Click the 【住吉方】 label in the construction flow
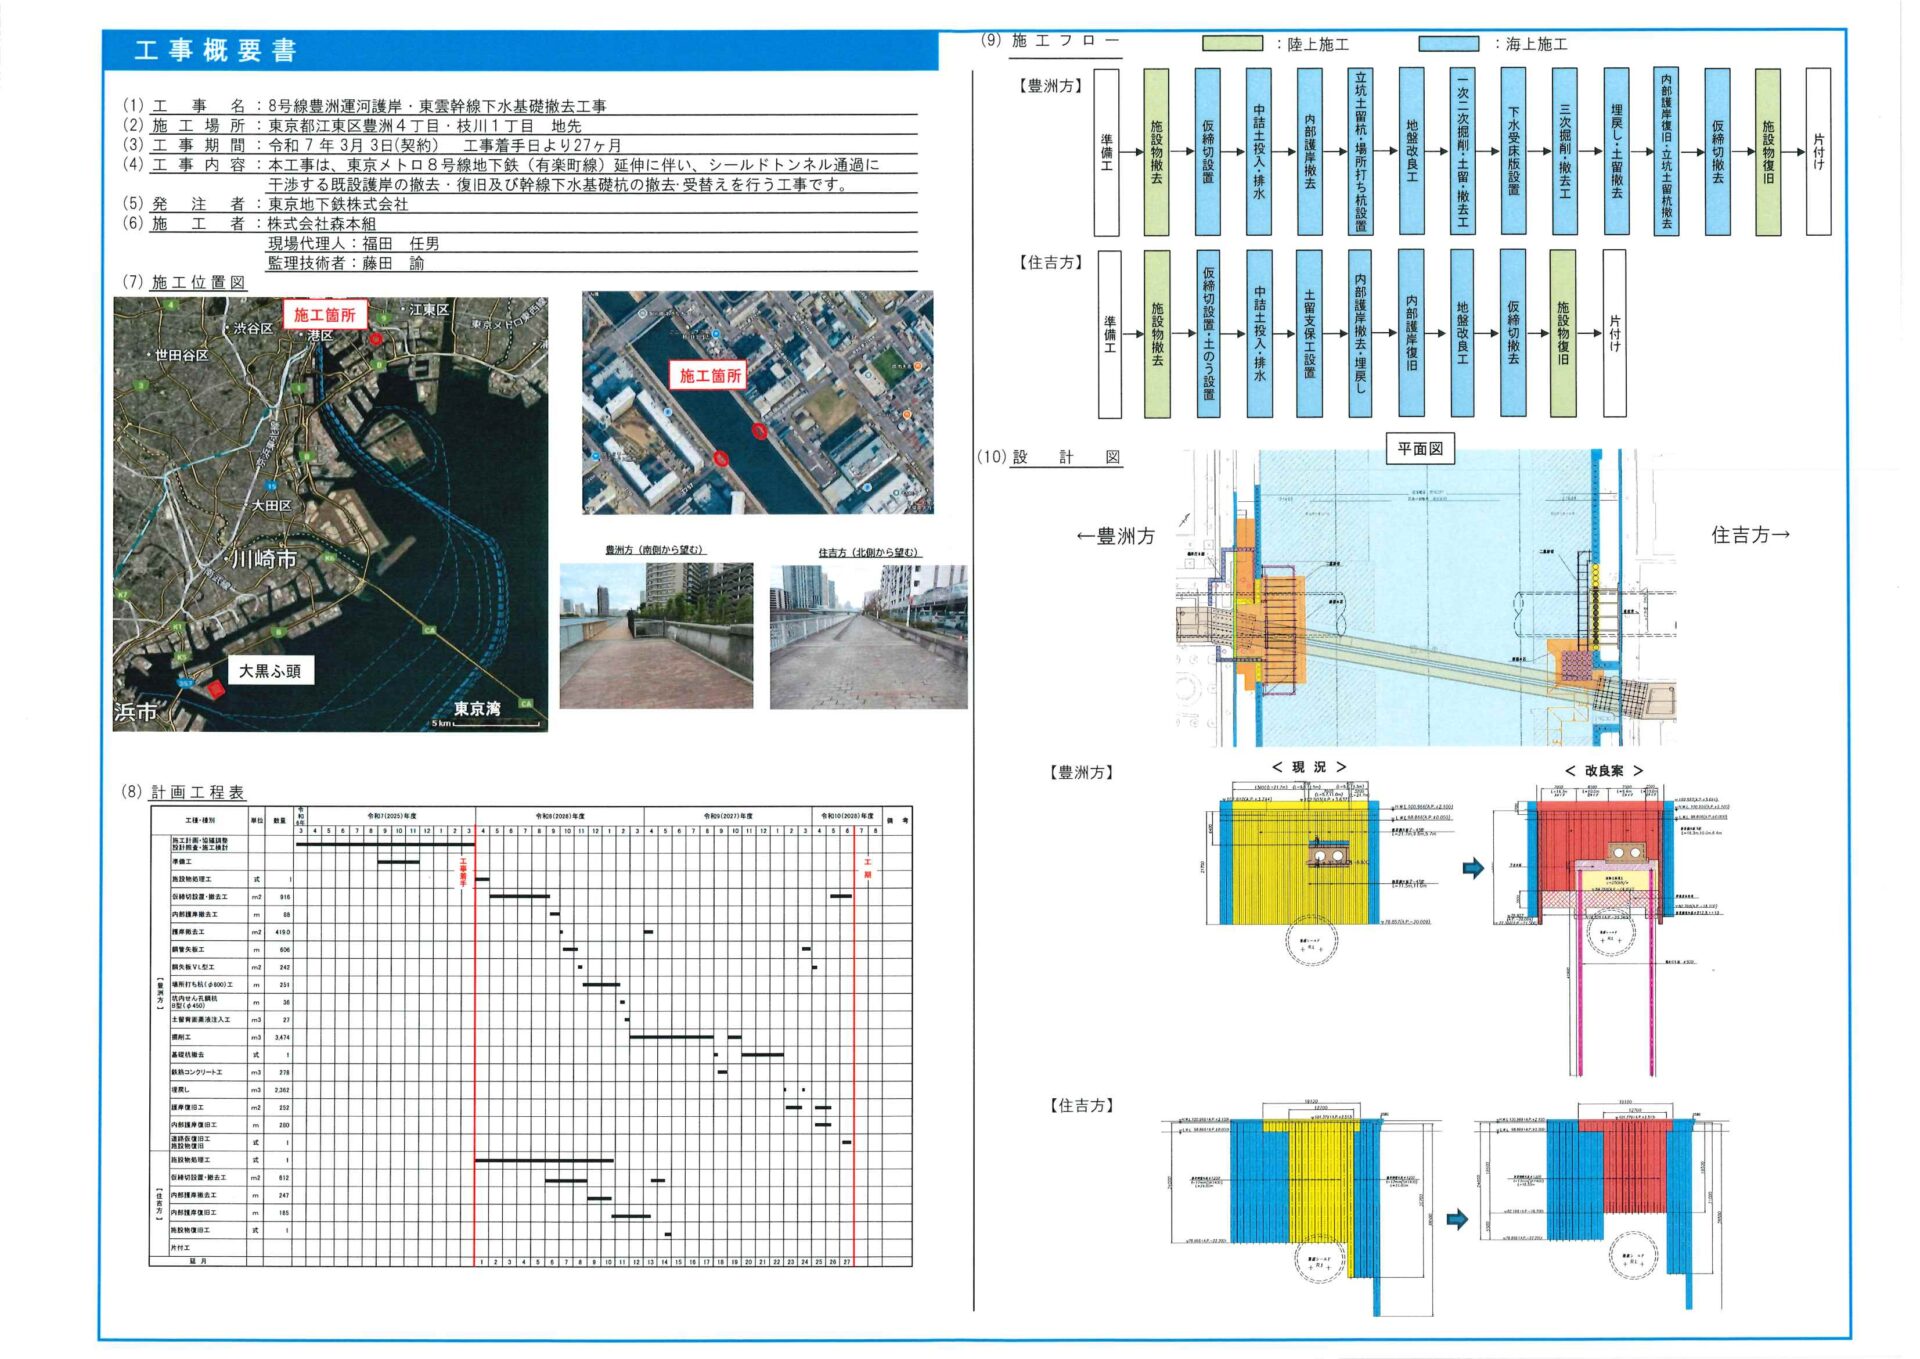The image size is (1920, 1359). [x=1051, y=262]
